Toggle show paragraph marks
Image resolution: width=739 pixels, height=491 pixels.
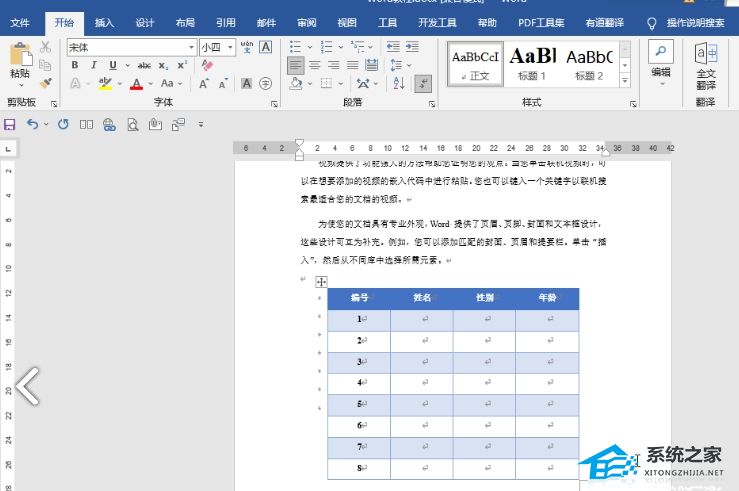[423, 84]
